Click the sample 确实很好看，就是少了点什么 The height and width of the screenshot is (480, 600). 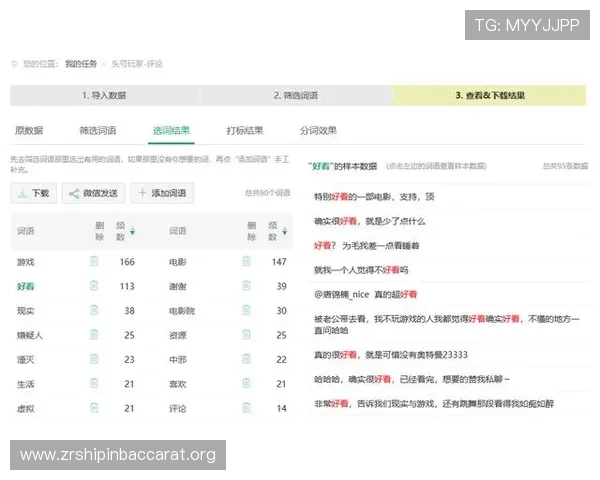click(369, 221)
